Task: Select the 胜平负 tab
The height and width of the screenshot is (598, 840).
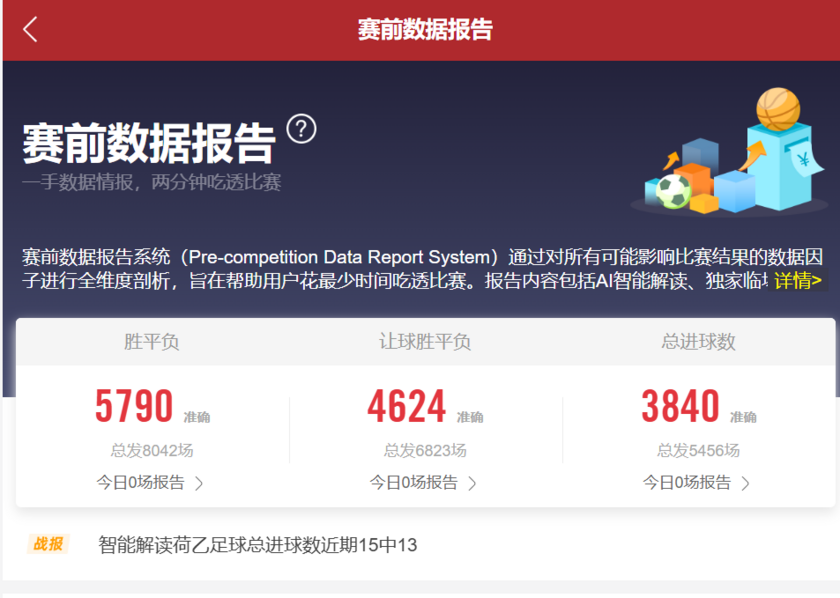Action: pos(152,342)
